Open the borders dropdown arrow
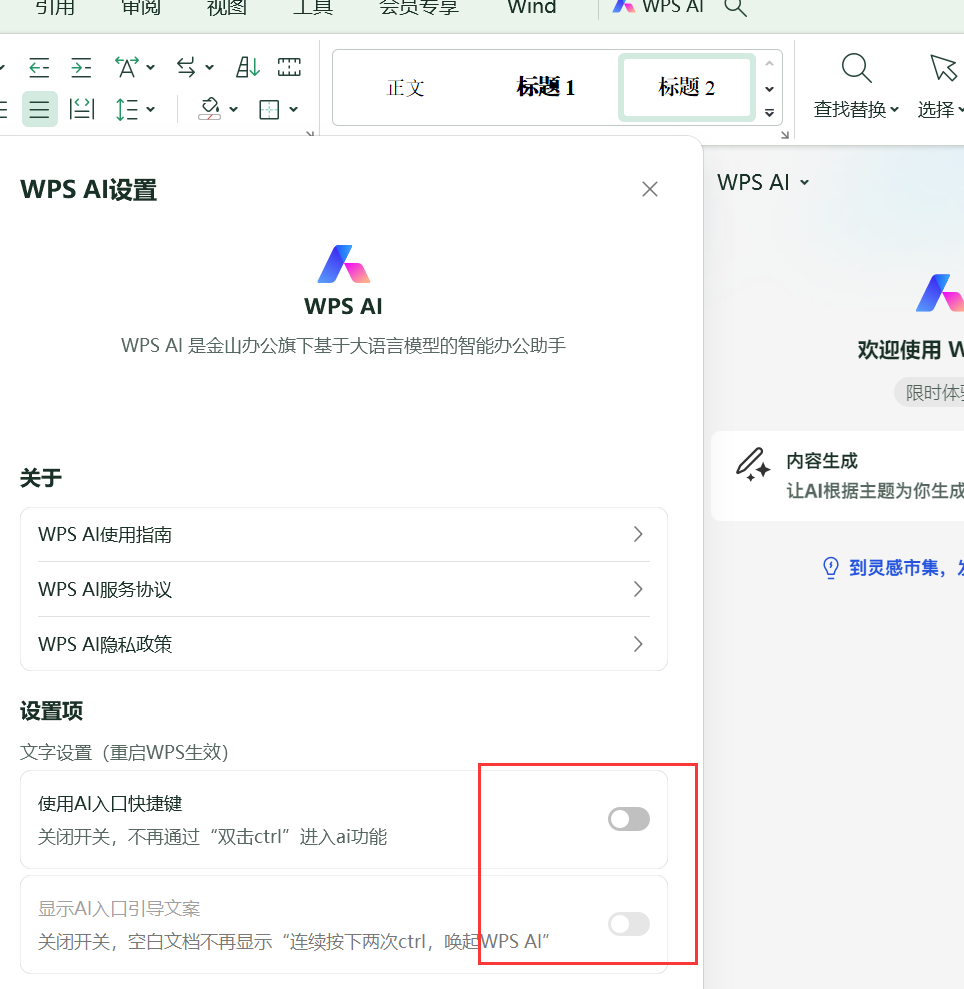The height and width of the screenshot is (989, 964). [x=293, y=109]
